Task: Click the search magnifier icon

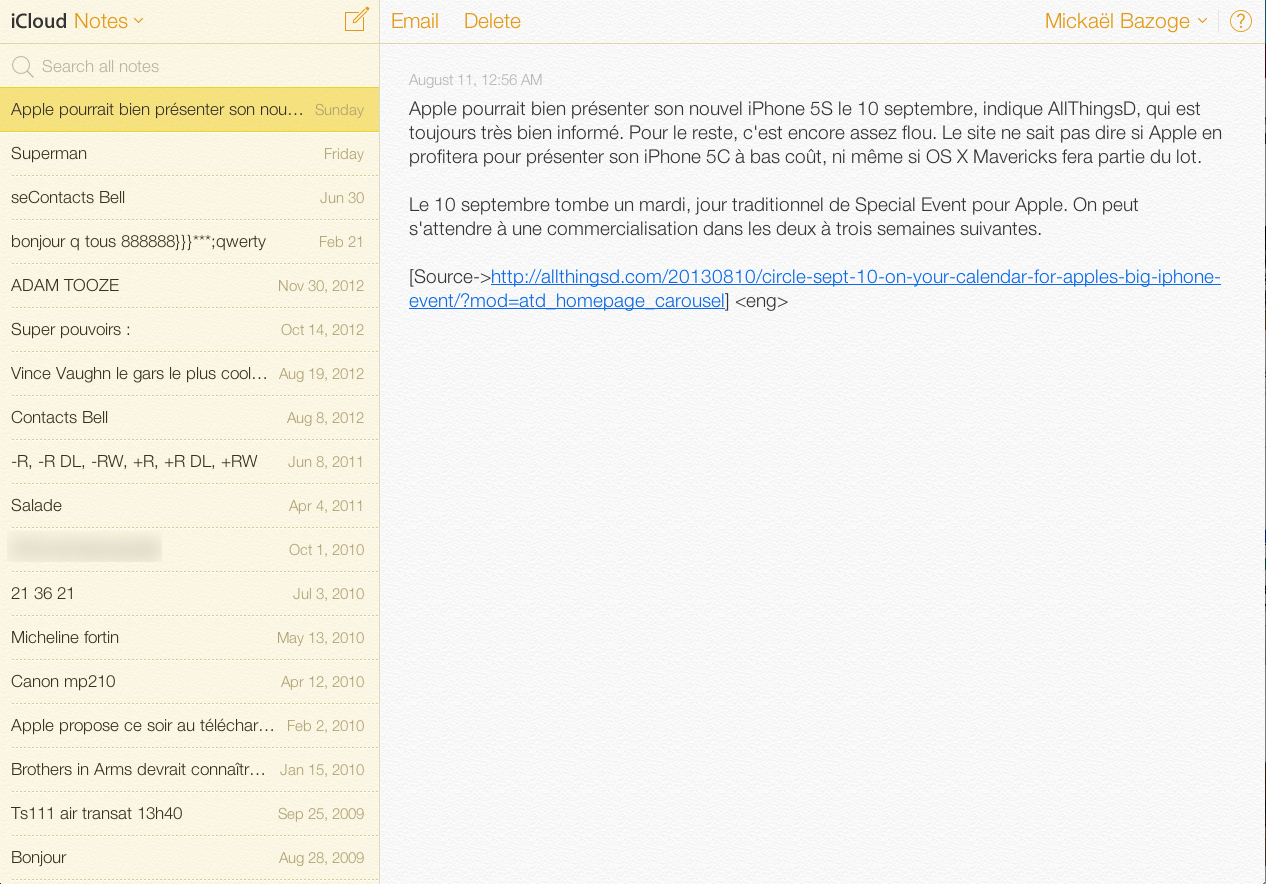Action: pos(22,67)
